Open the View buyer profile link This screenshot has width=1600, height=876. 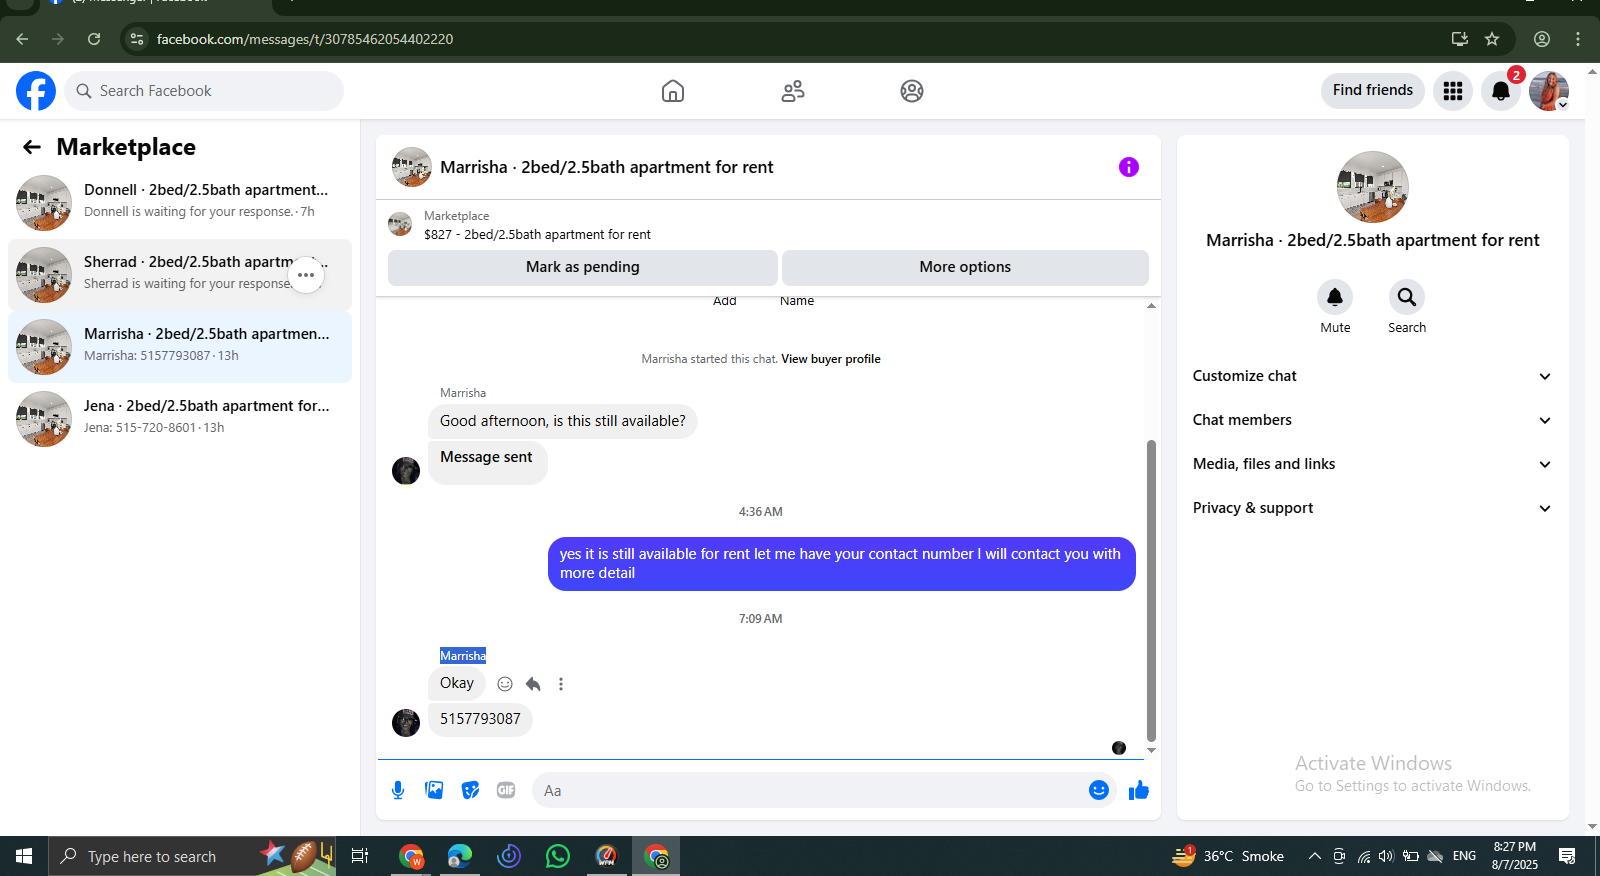[831, 359]
